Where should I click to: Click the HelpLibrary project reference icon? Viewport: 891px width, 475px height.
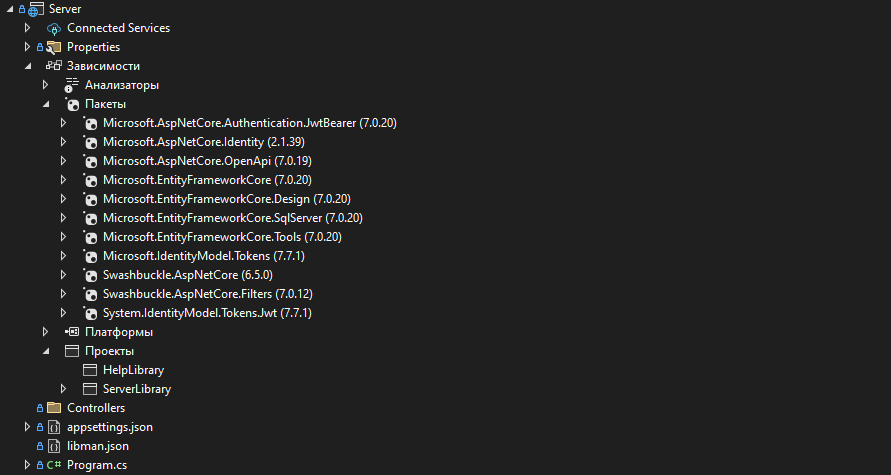coord(90,370)
